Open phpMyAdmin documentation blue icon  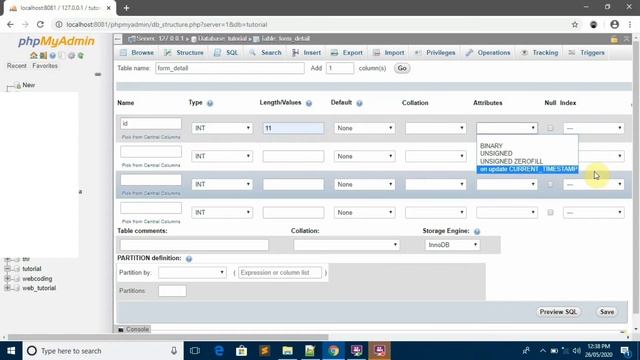(53, 56)
